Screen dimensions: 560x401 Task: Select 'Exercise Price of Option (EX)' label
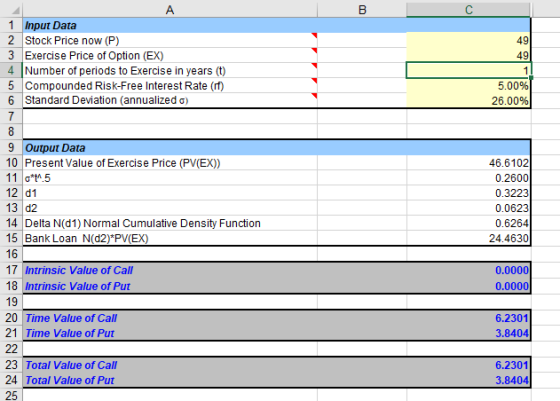[x=170, y=55]
